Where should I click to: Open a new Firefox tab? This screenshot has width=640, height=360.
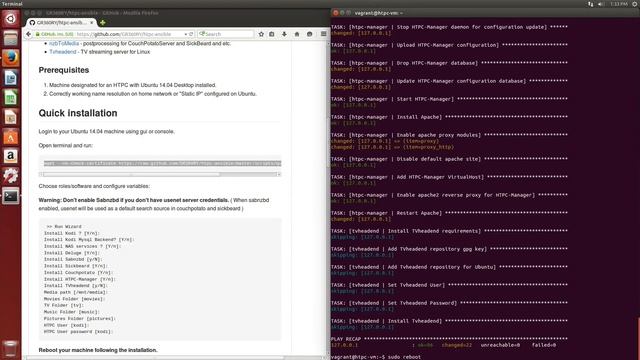pyautogui.click(x=103, y=22)
